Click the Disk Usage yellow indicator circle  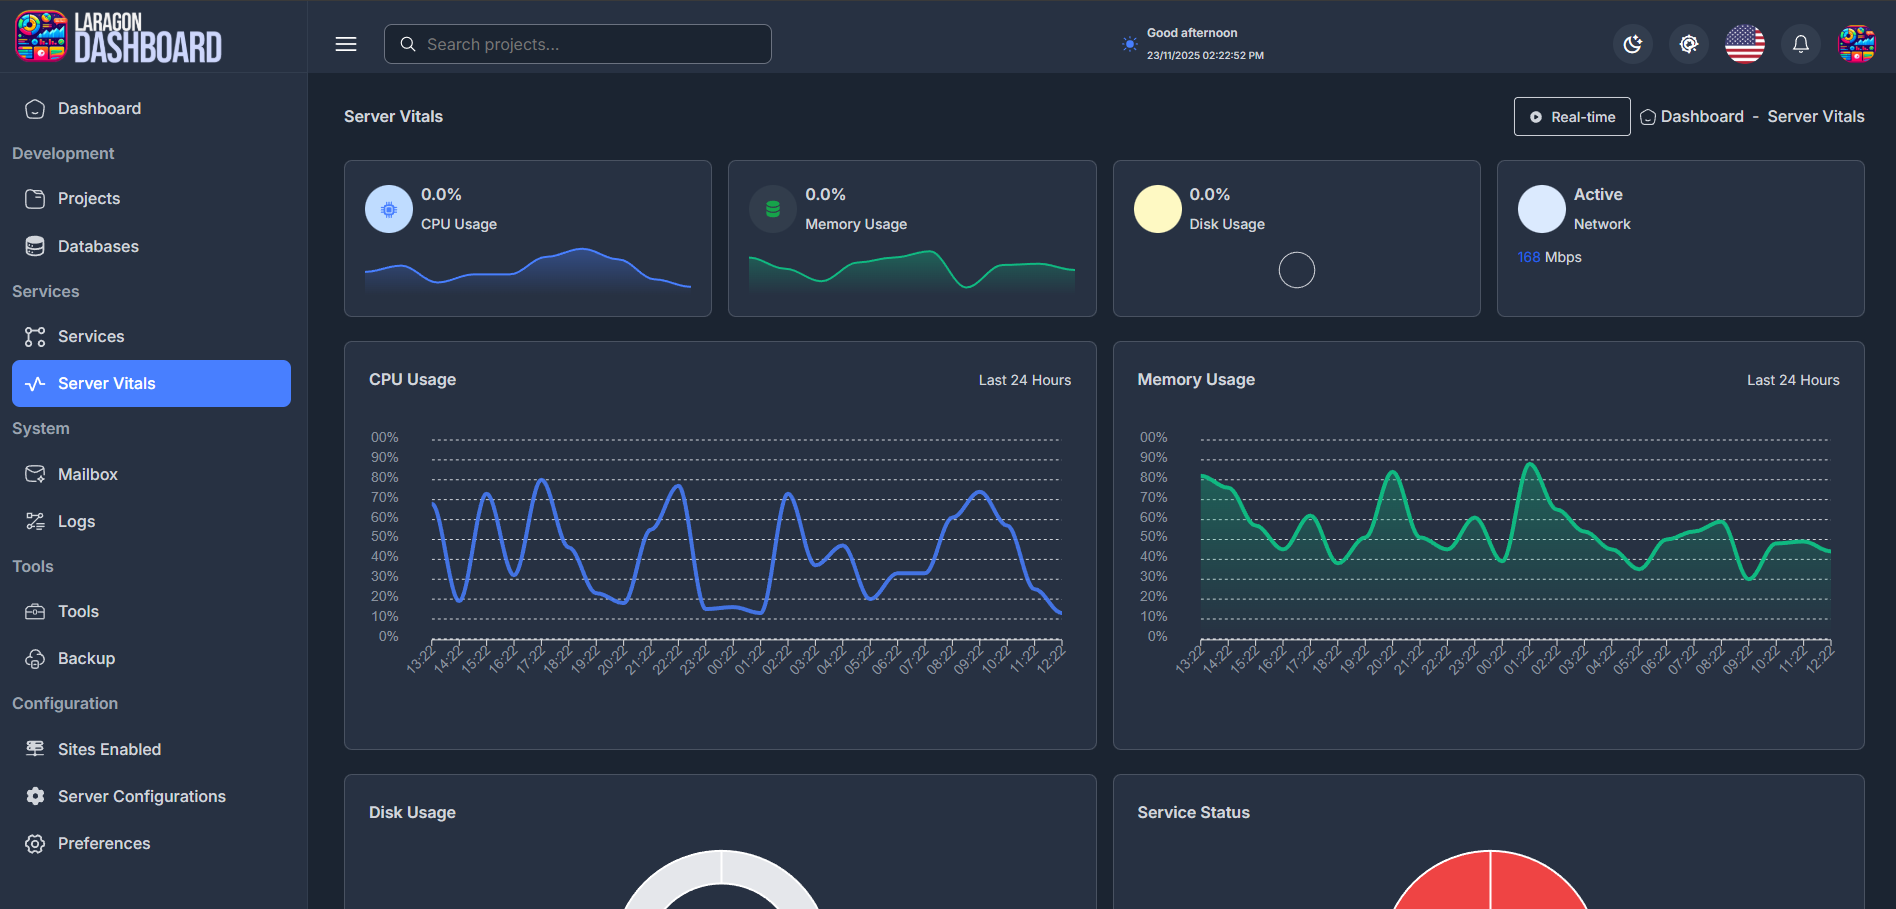tap(1157, 209)
